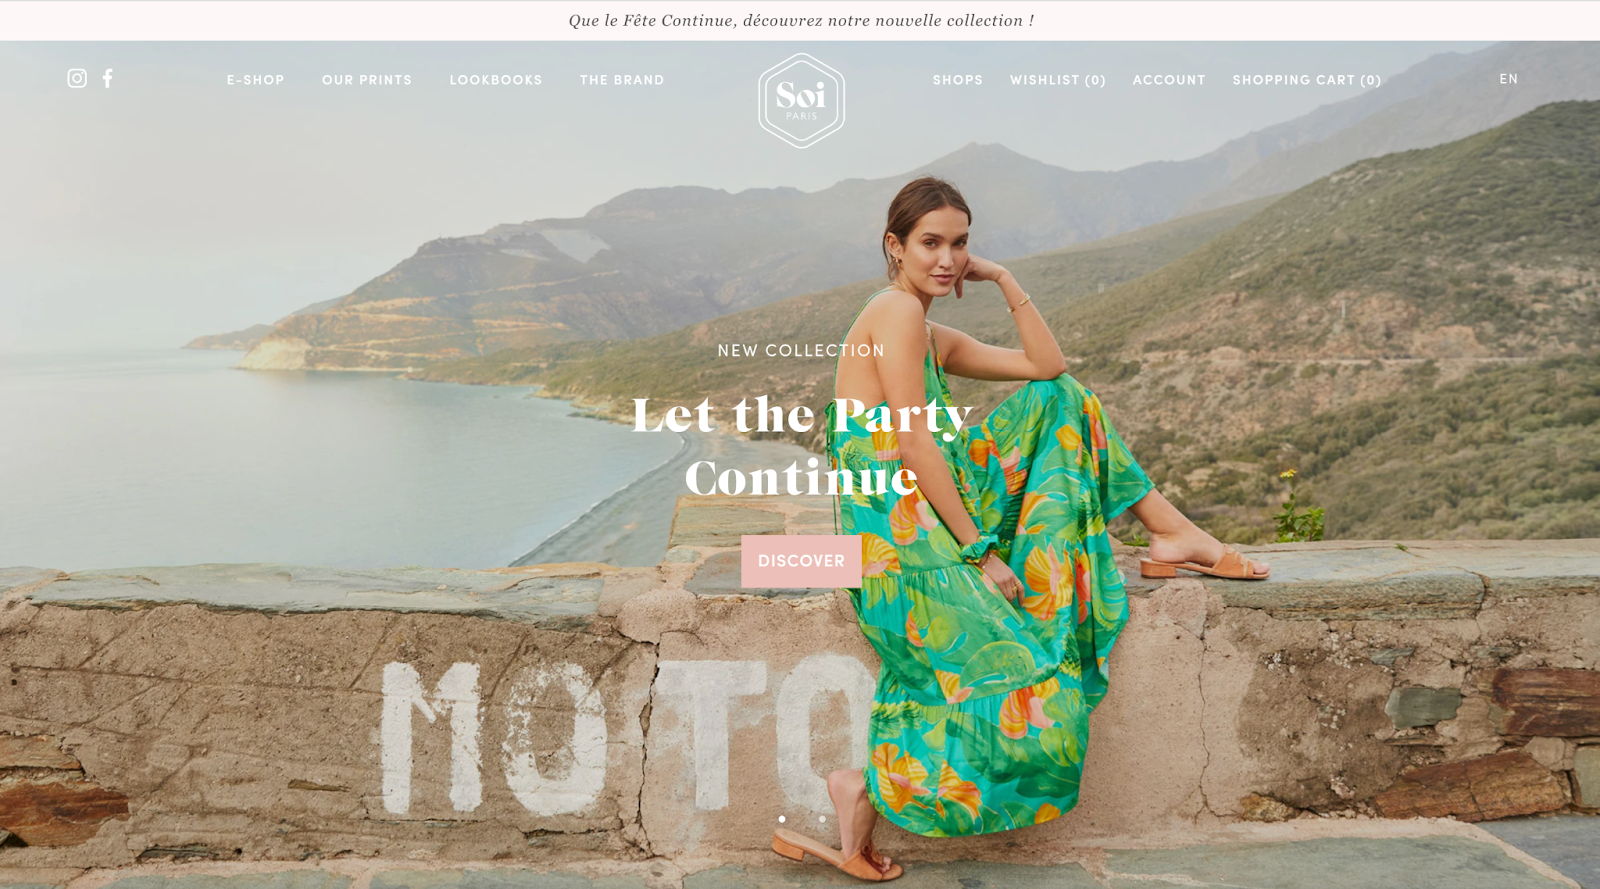Open the Instagram profile icon
Image resolution: width=1600 pixels, height=889 pixels.
[77, 78]
